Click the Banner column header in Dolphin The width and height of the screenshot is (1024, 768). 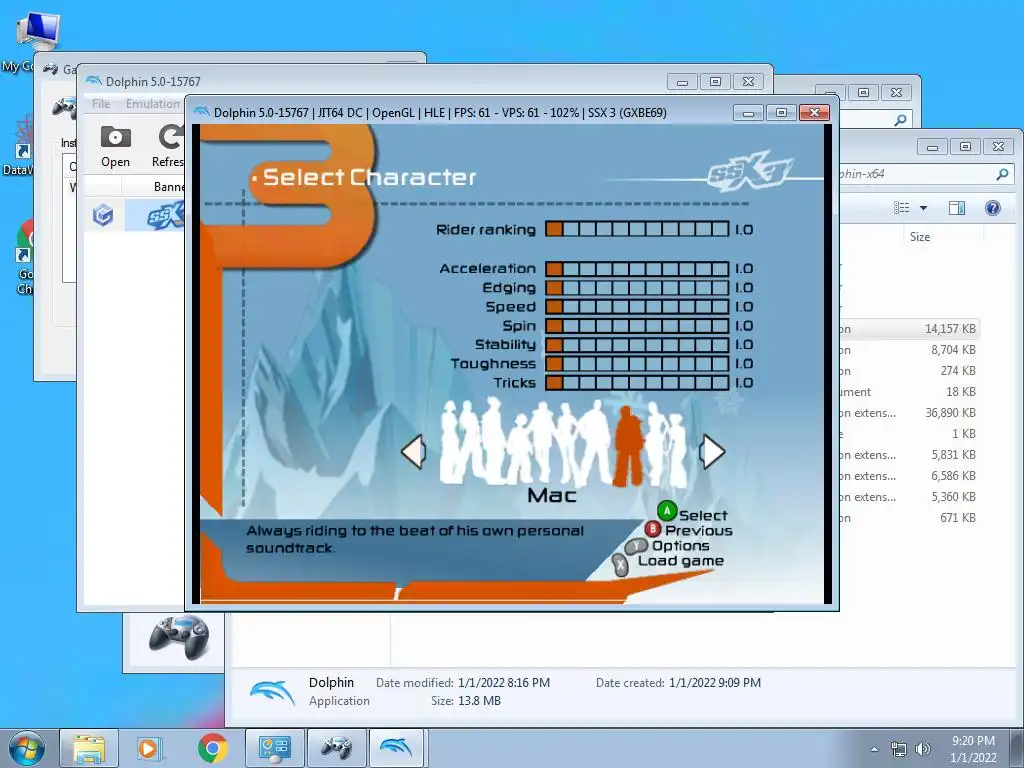[x=169, y=187]
